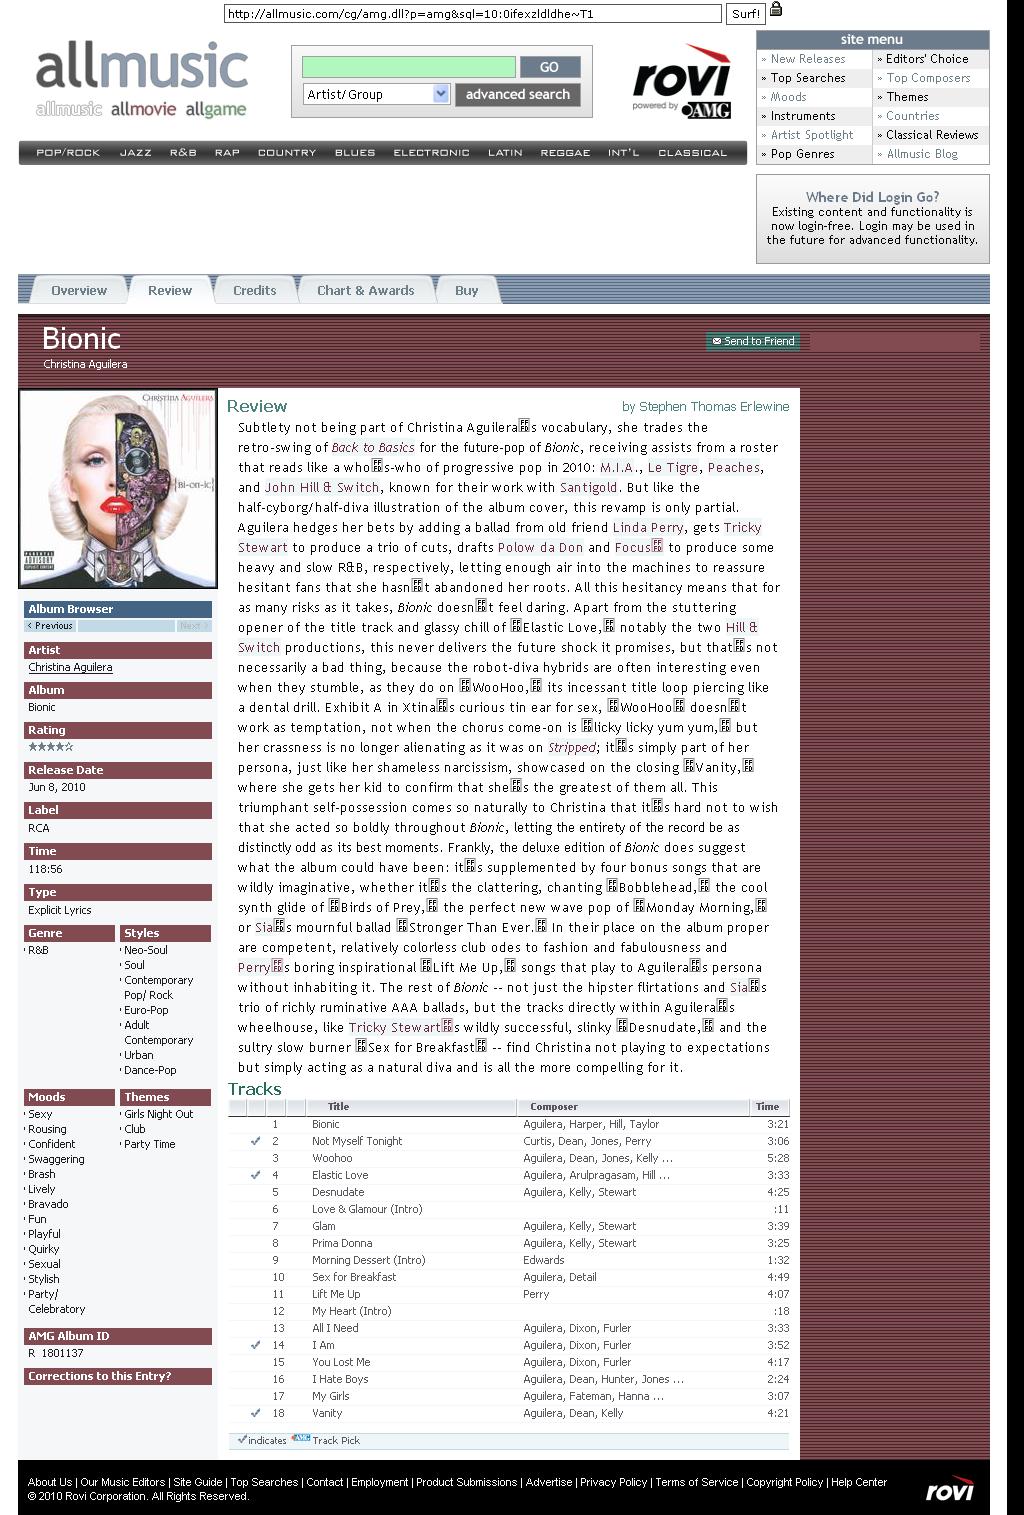The height and width of the screenshot is (1515, 1024).
Task: Open M.I.A. artist link
Action: [x=620, y=467]
